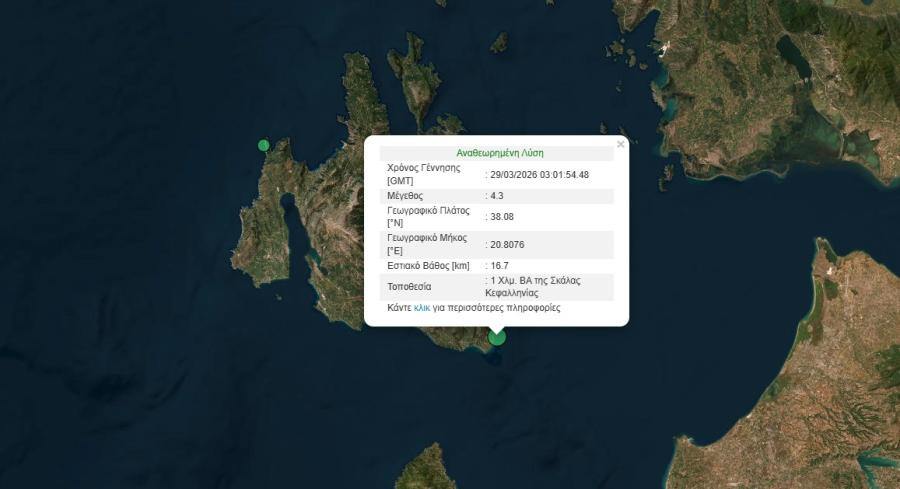Click the focal depth value 16.7
This screenshot has height=489, width=900.
click(x=499, y=266)
